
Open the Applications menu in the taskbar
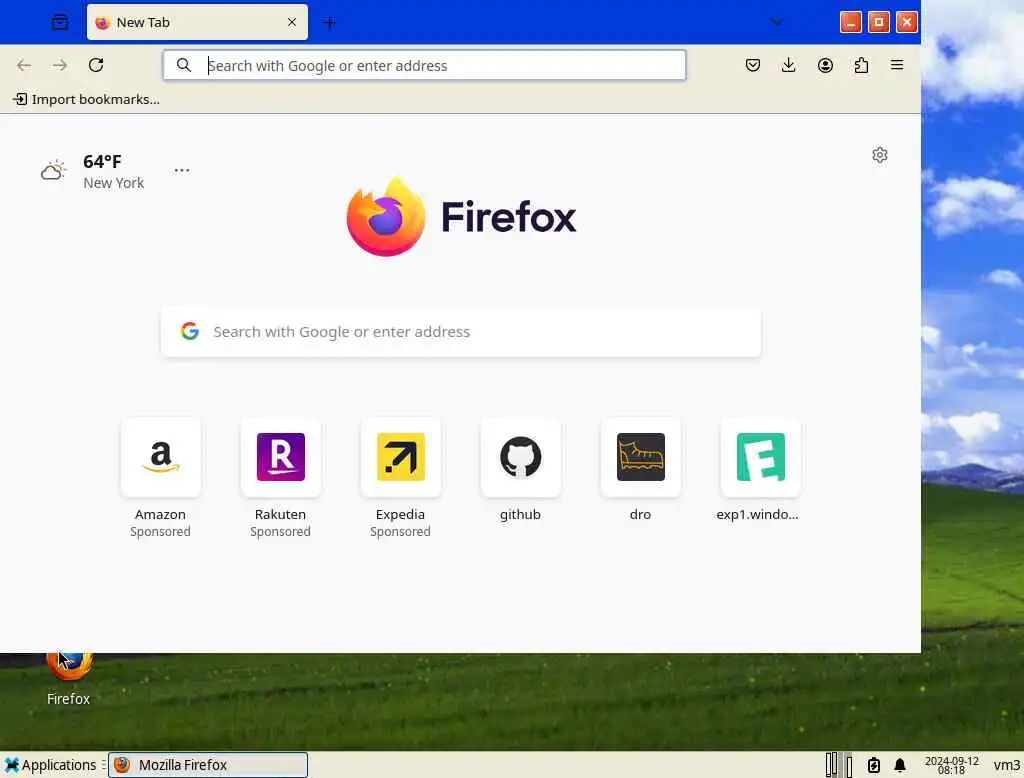coord(50,765)
